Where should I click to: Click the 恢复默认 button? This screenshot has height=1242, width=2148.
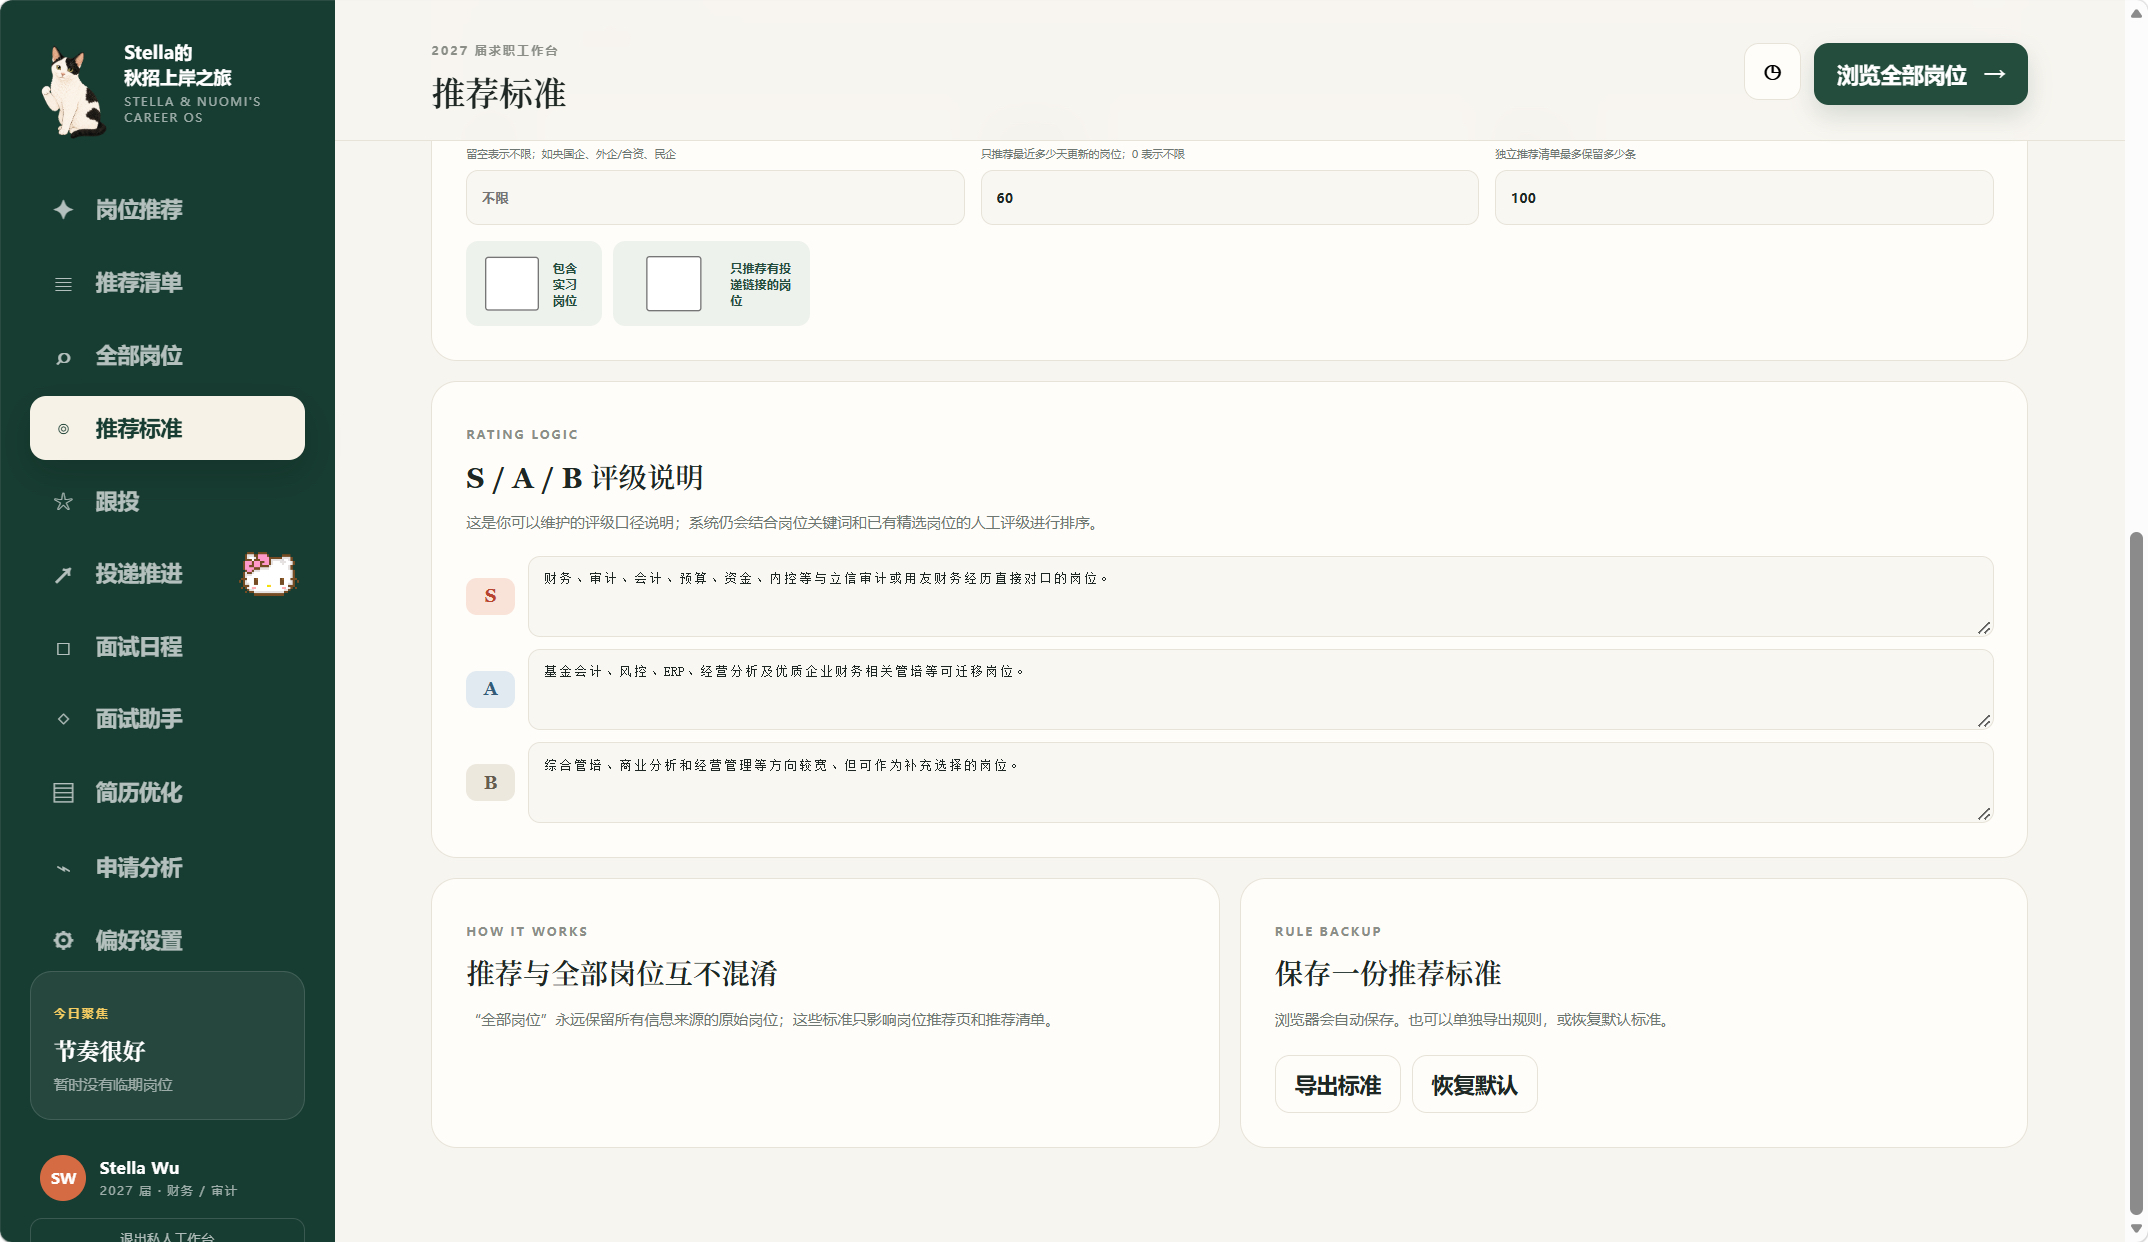click(x=1474, y=1085)
